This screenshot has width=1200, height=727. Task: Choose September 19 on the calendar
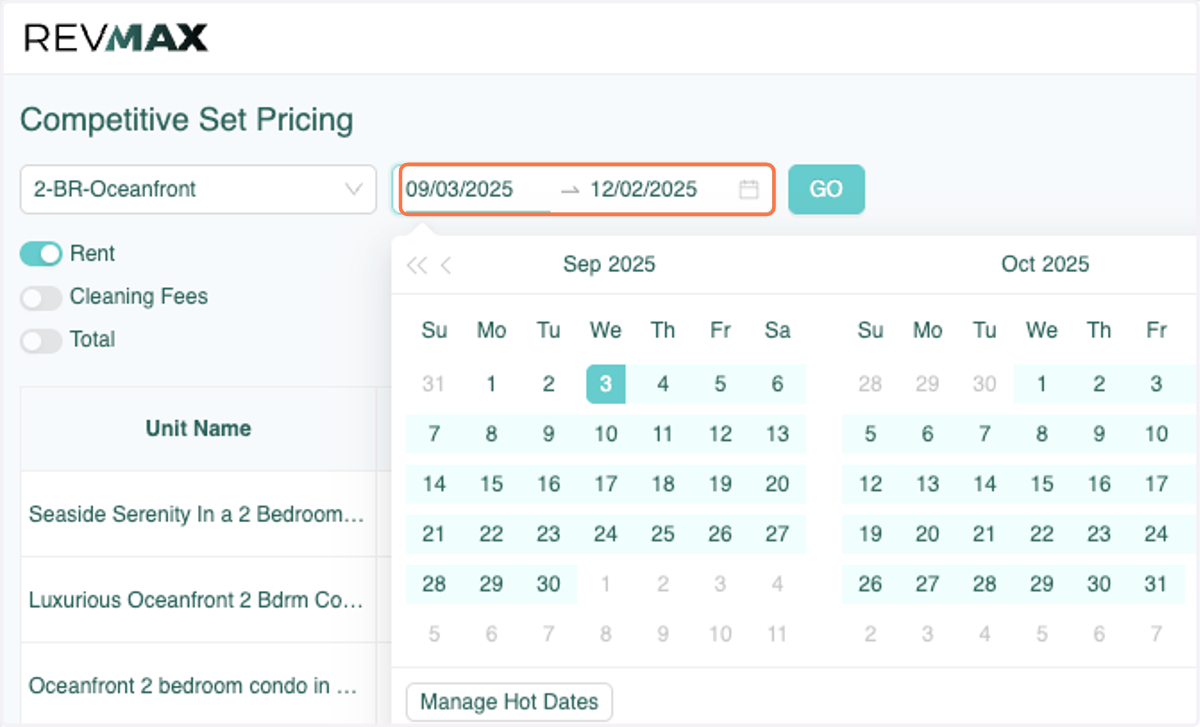click(720, 484)
